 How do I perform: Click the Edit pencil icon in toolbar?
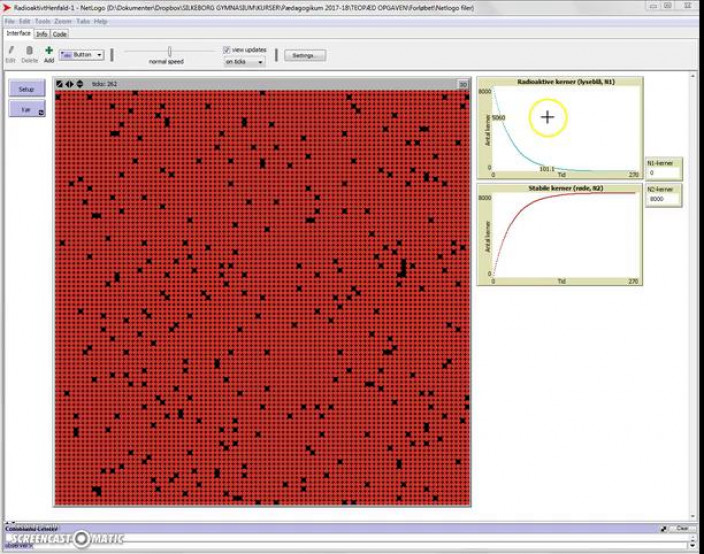pyautogui.click(x=11, y=50)
